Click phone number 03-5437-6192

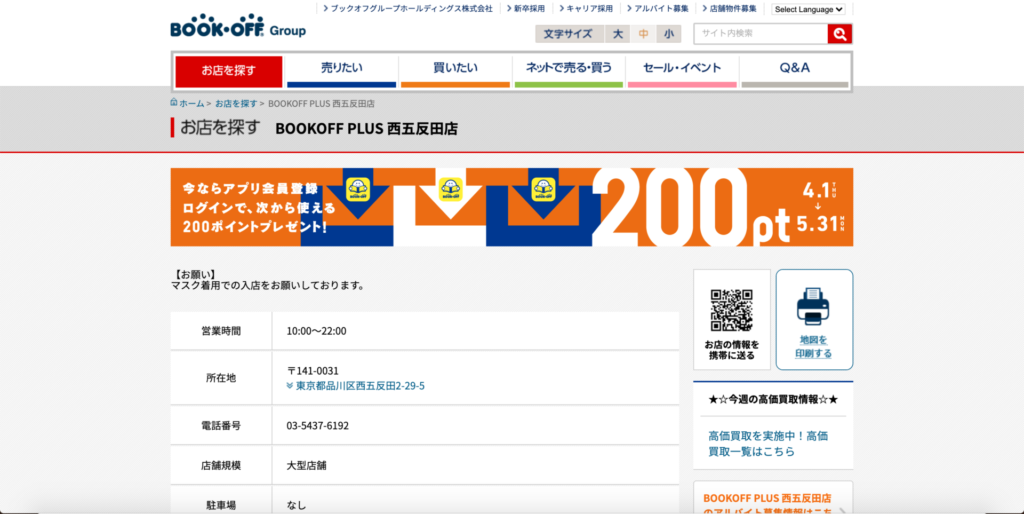(317, 426)
